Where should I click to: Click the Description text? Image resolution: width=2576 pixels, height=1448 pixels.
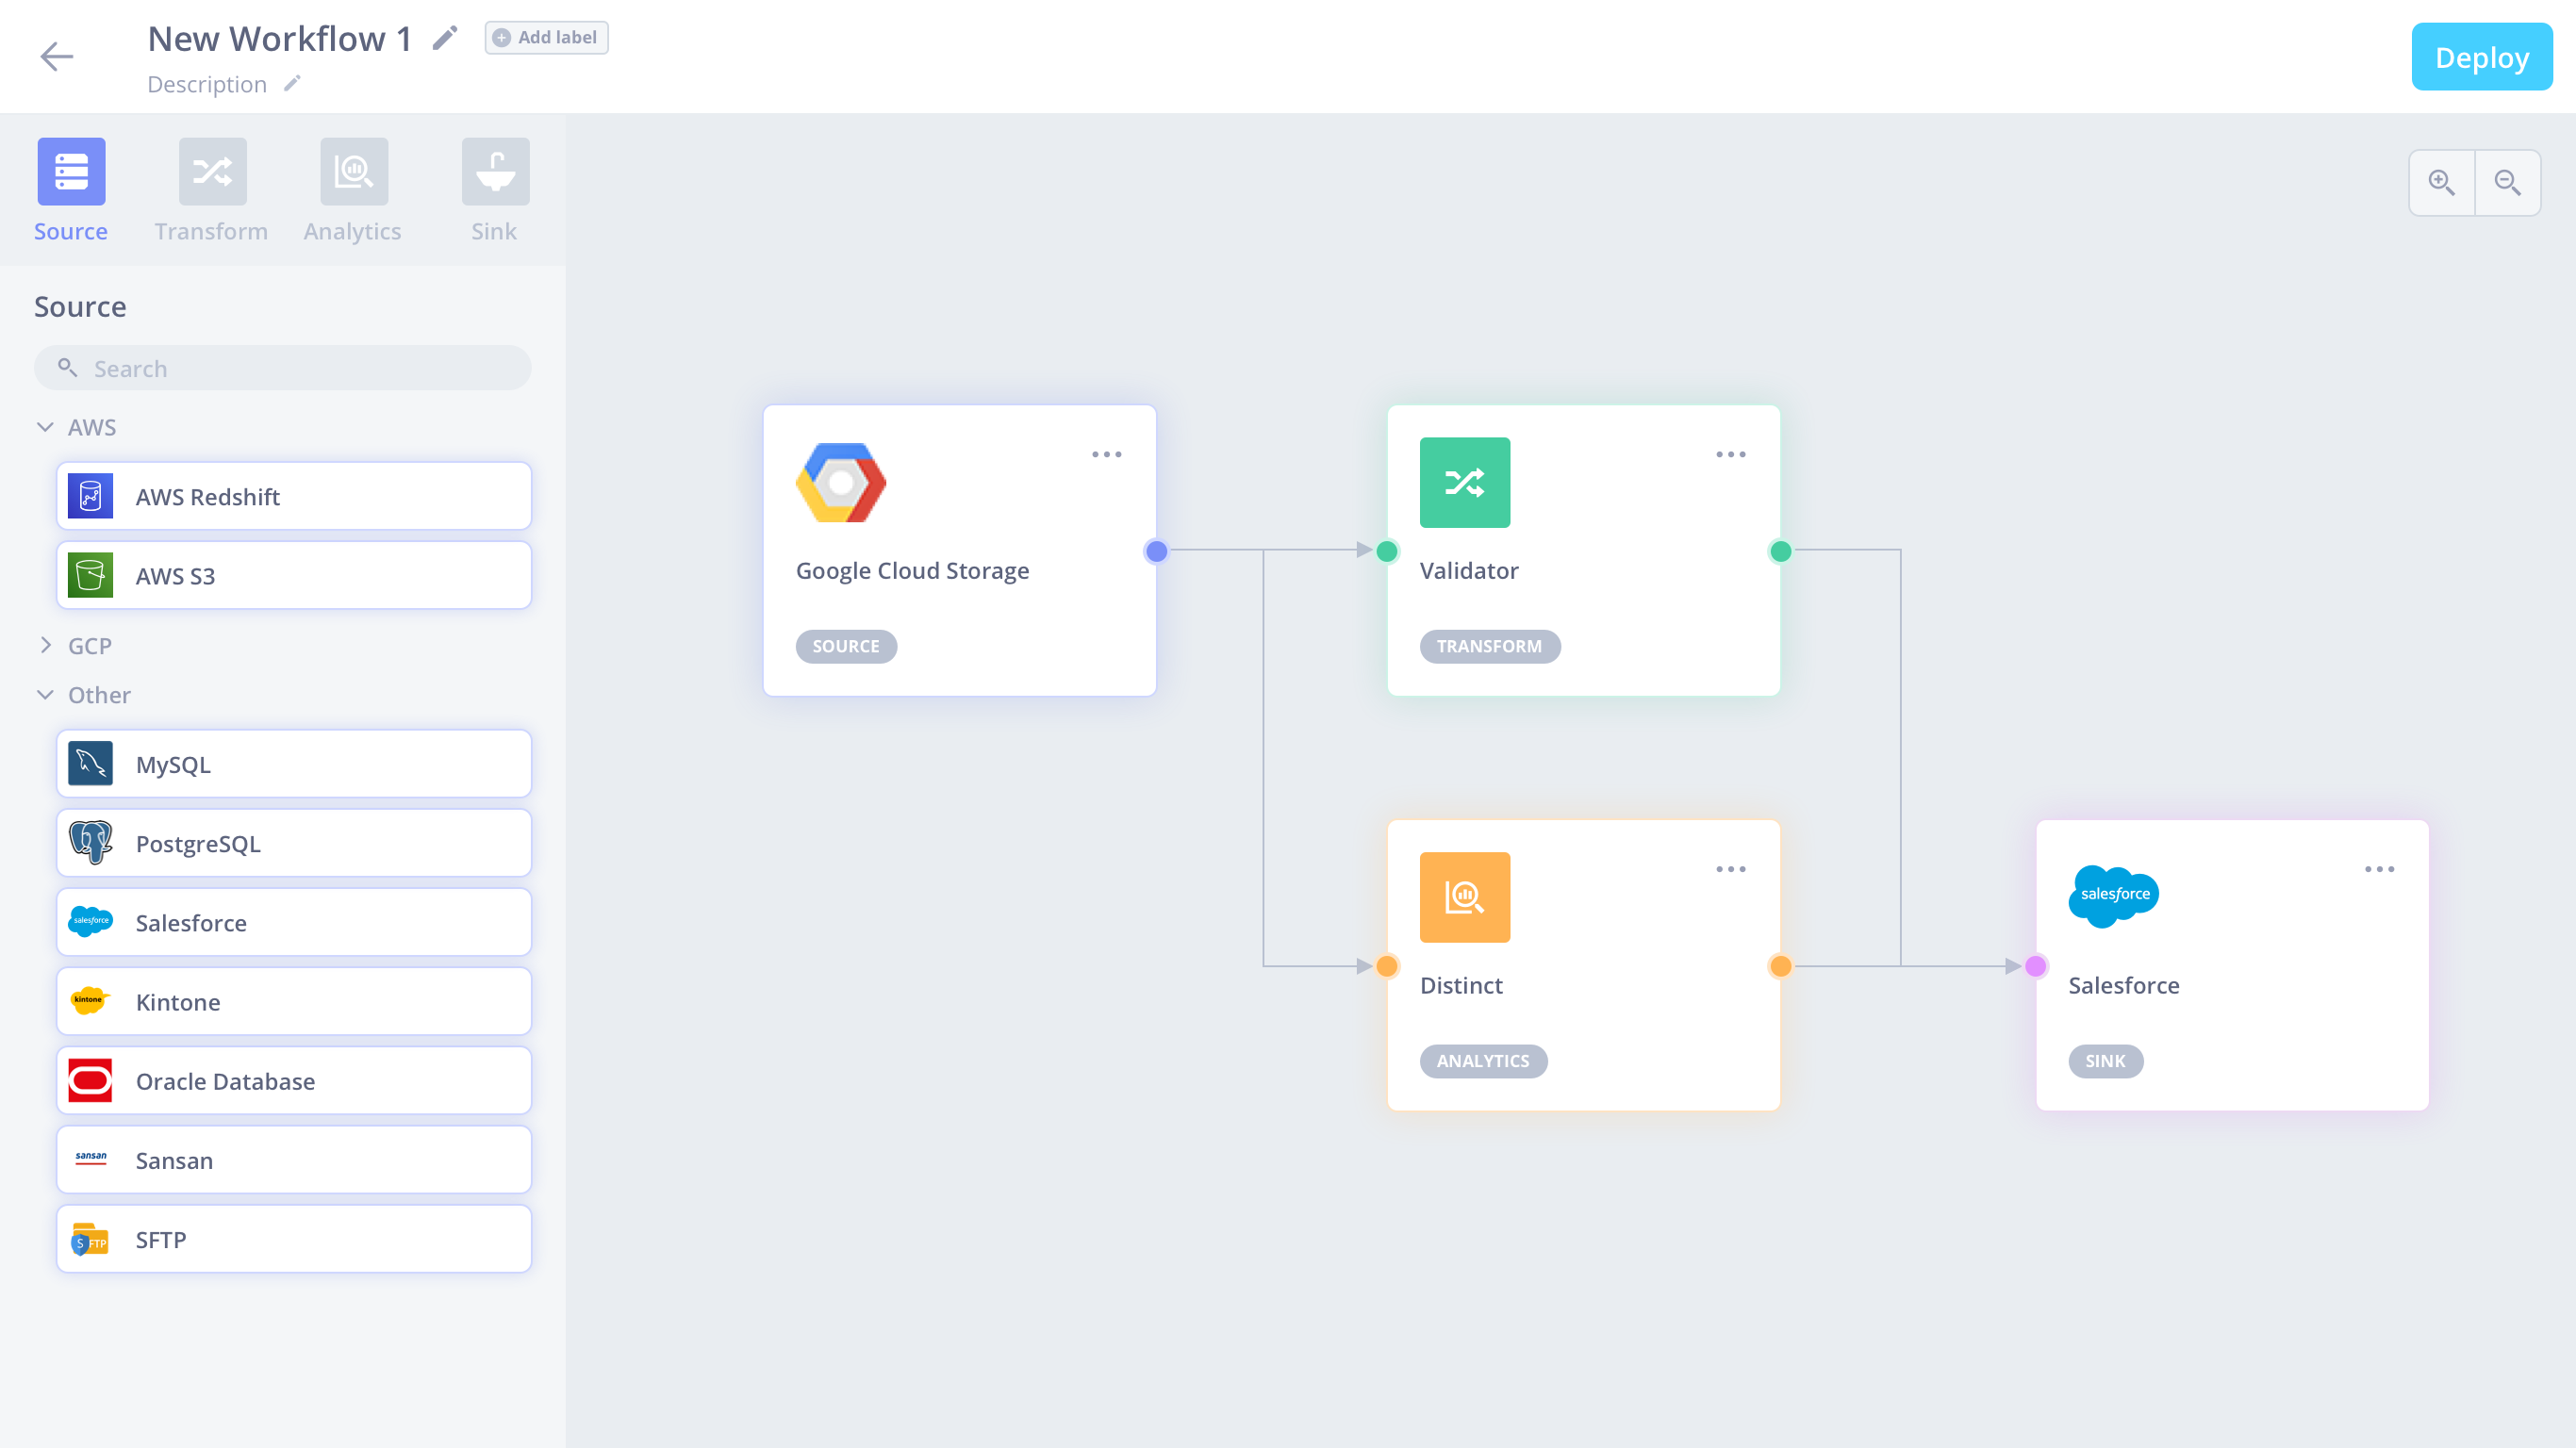207,84
